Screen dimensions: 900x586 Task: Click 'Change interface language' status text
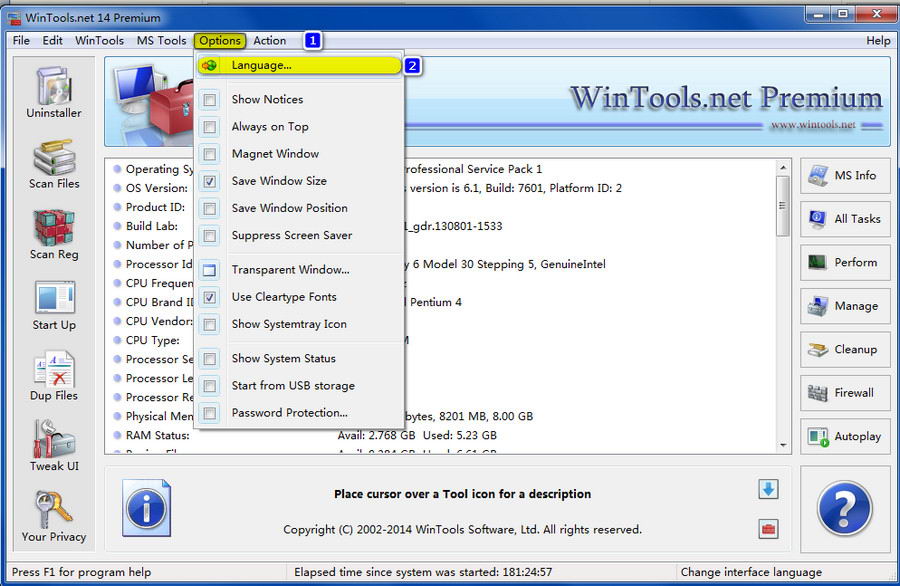751,572
